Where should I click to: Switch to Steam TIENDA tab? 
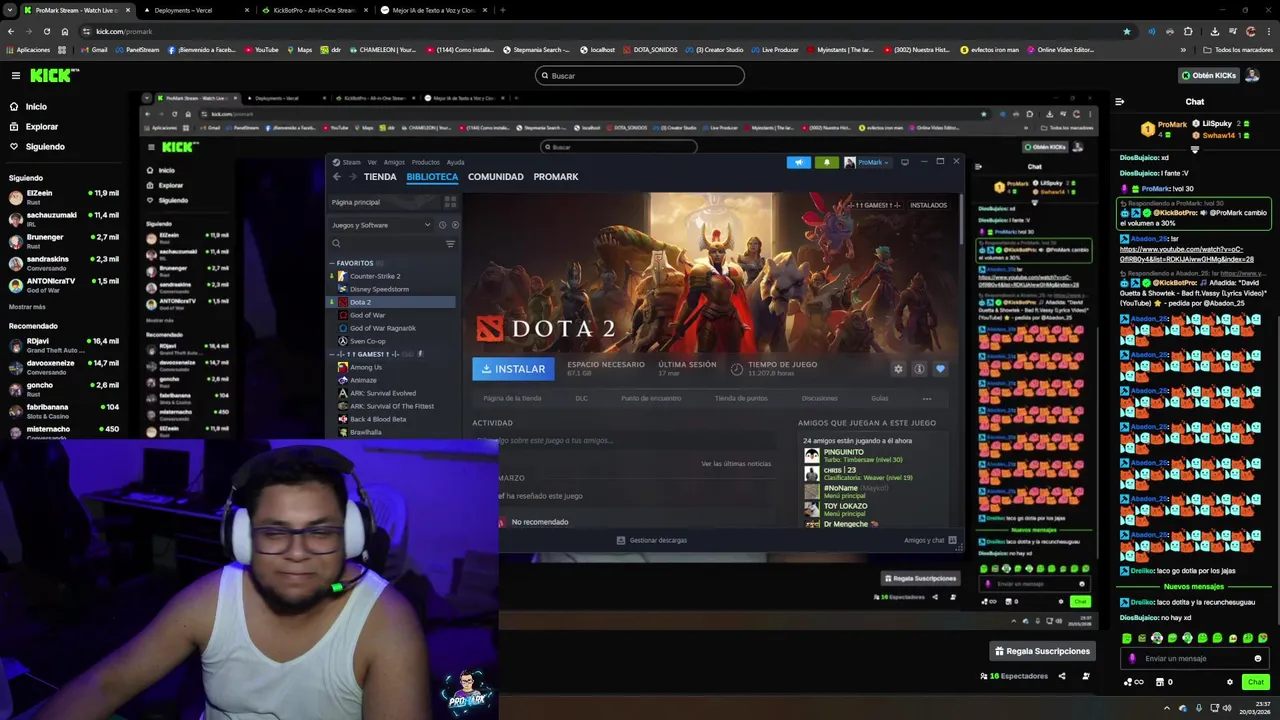(380, 177)
